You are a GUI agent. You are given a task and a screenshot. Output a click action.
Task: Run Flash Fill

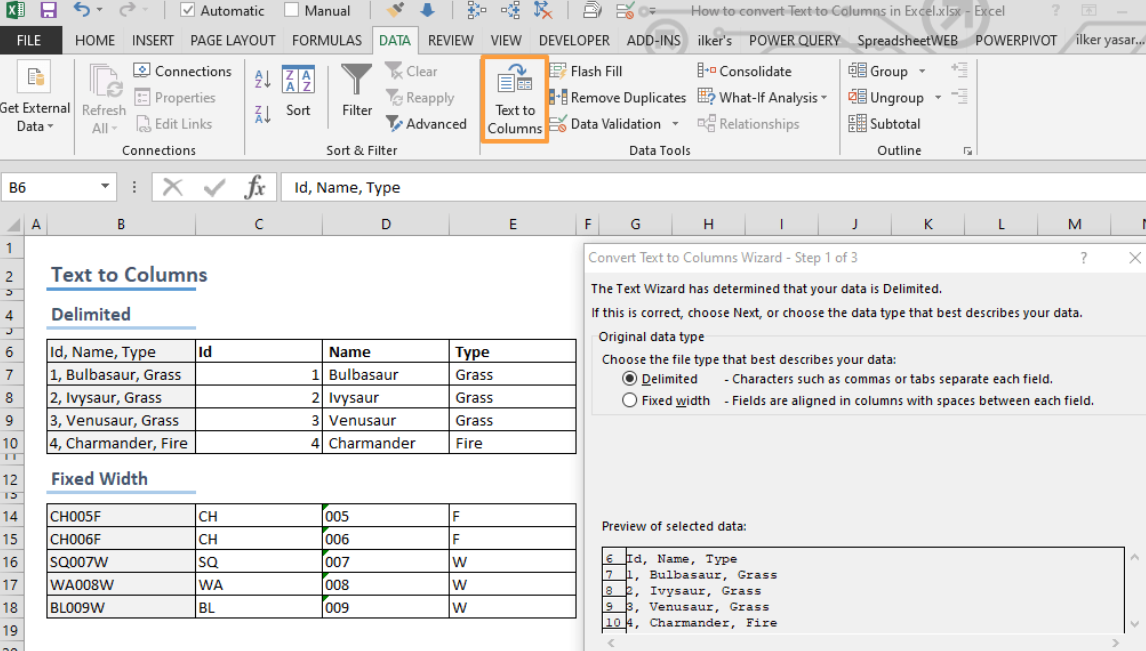point(586,71)
